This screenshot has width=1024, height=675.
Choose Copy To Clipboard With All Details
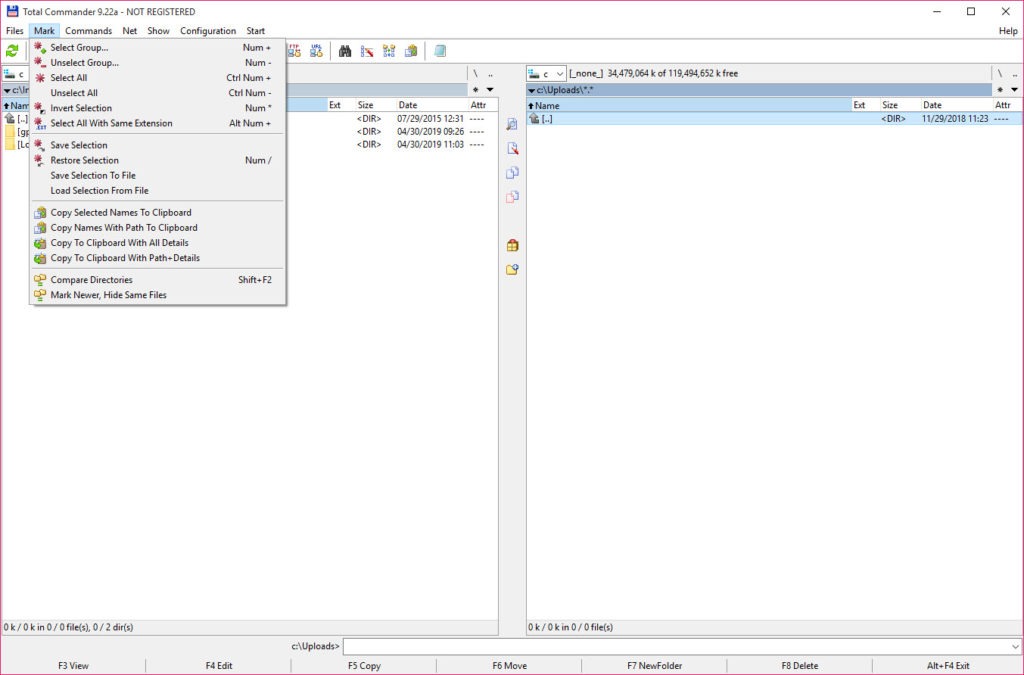[x=157, y=242]
